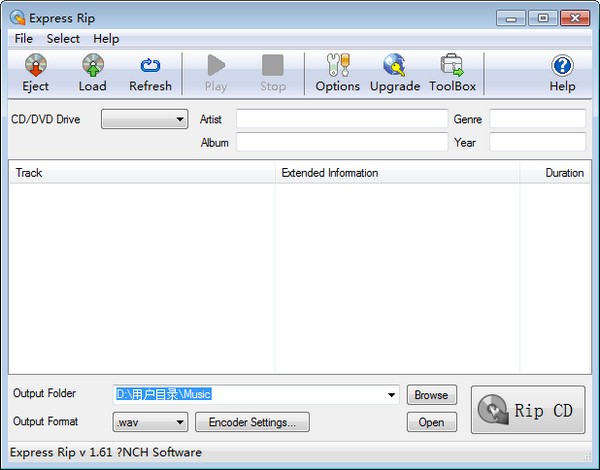This screenshot has height=470, width=600.
Task: Maximize the Express Rip window
Action: [543, 18]
